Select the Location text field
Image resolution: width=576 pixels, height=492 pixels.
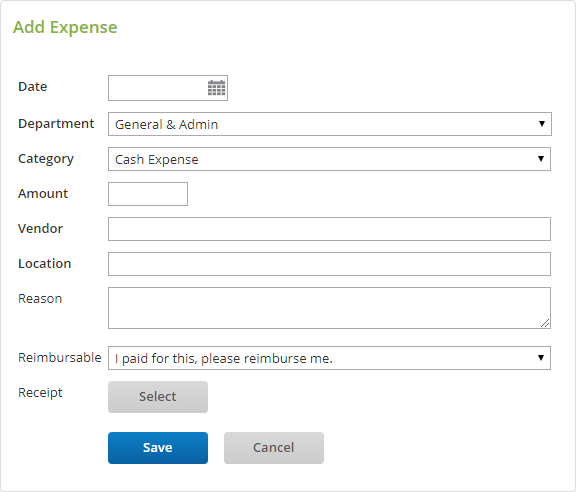(x=329, y=264)
